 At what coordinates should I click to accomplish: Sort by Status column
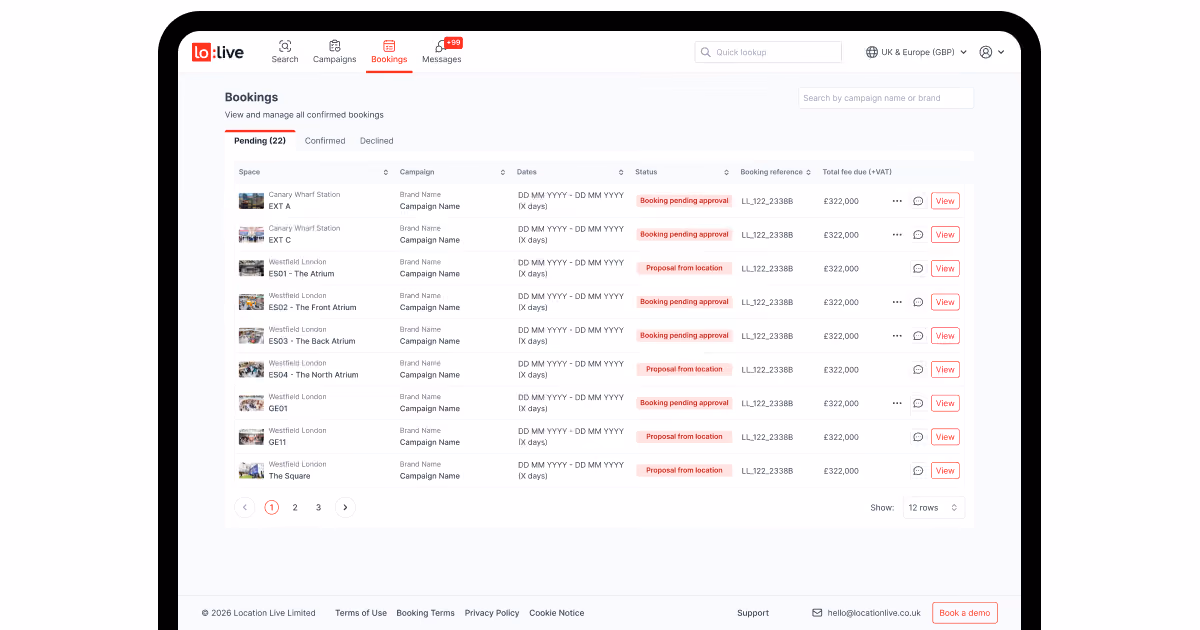pos(727,172)
